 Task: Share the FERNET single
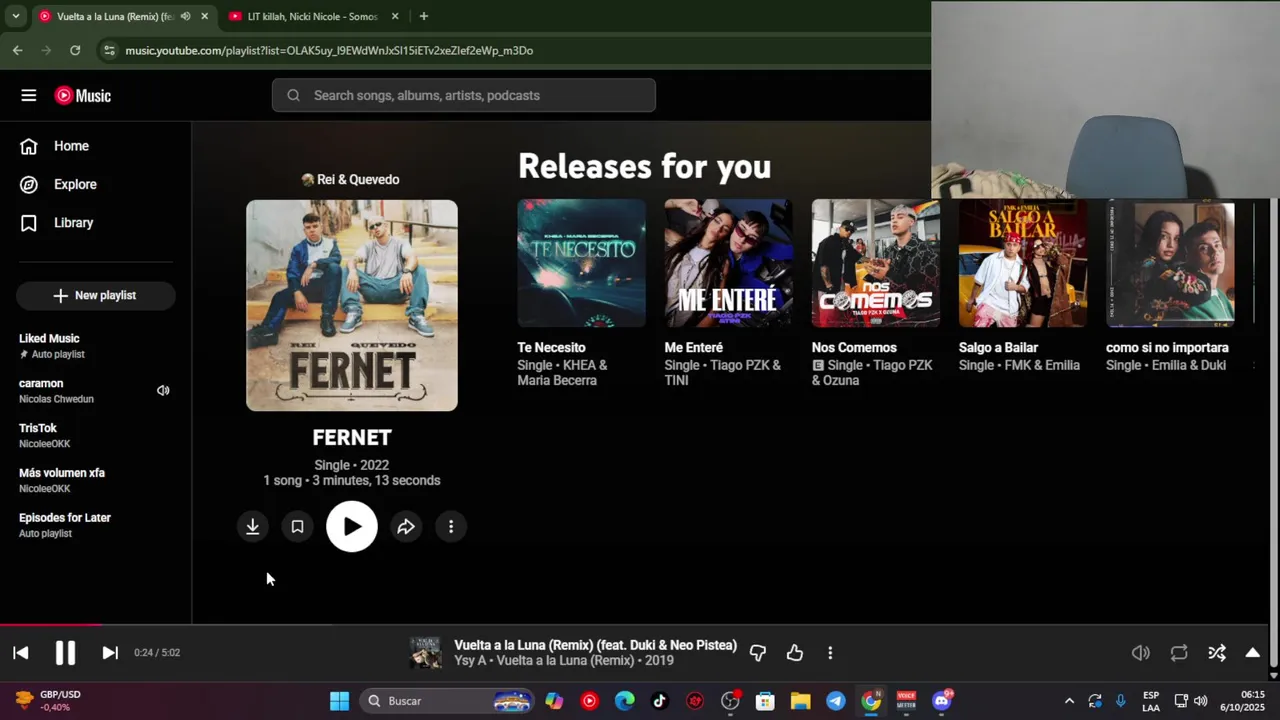[406, 526]
